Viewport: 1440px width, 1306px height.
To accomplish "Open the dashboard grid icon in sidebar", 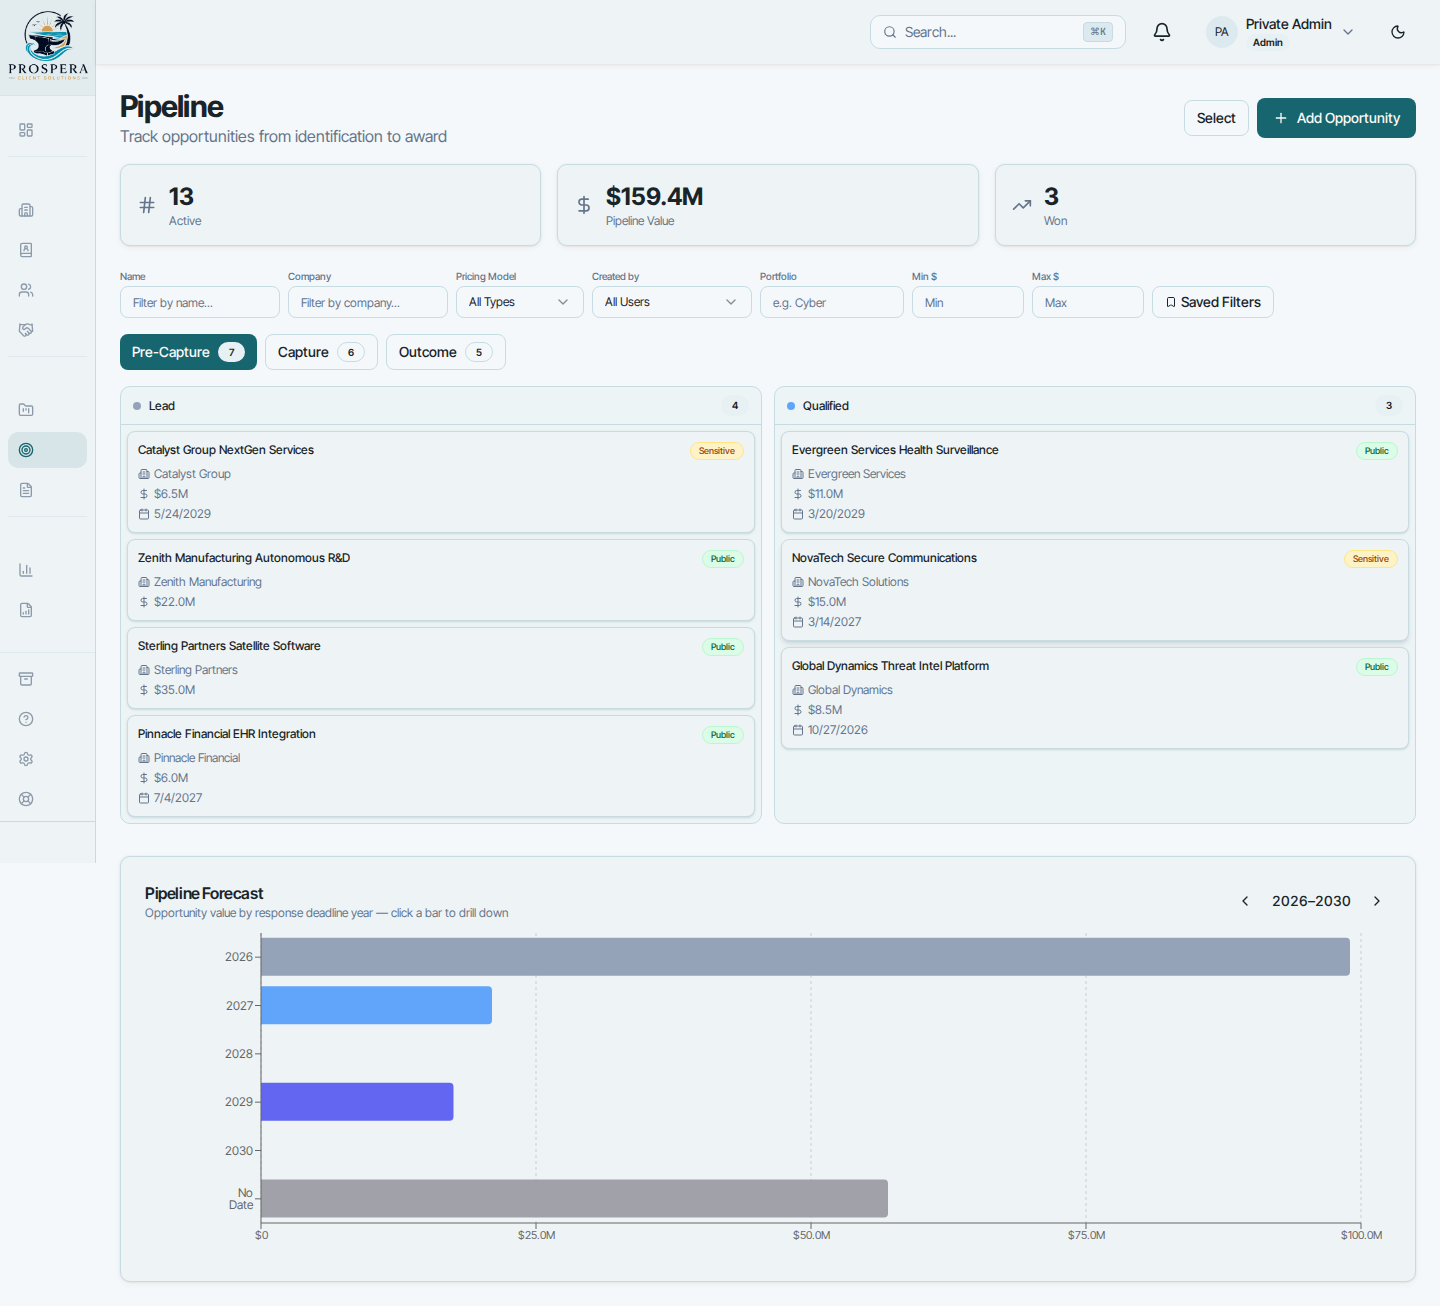I will click(x=26, y=130).
